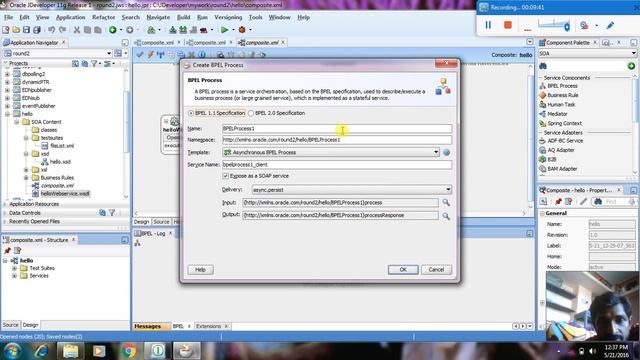The height and width of the screenshot is (360, 640).
Task: Click the Windows Start button
Action: [12, 351]
